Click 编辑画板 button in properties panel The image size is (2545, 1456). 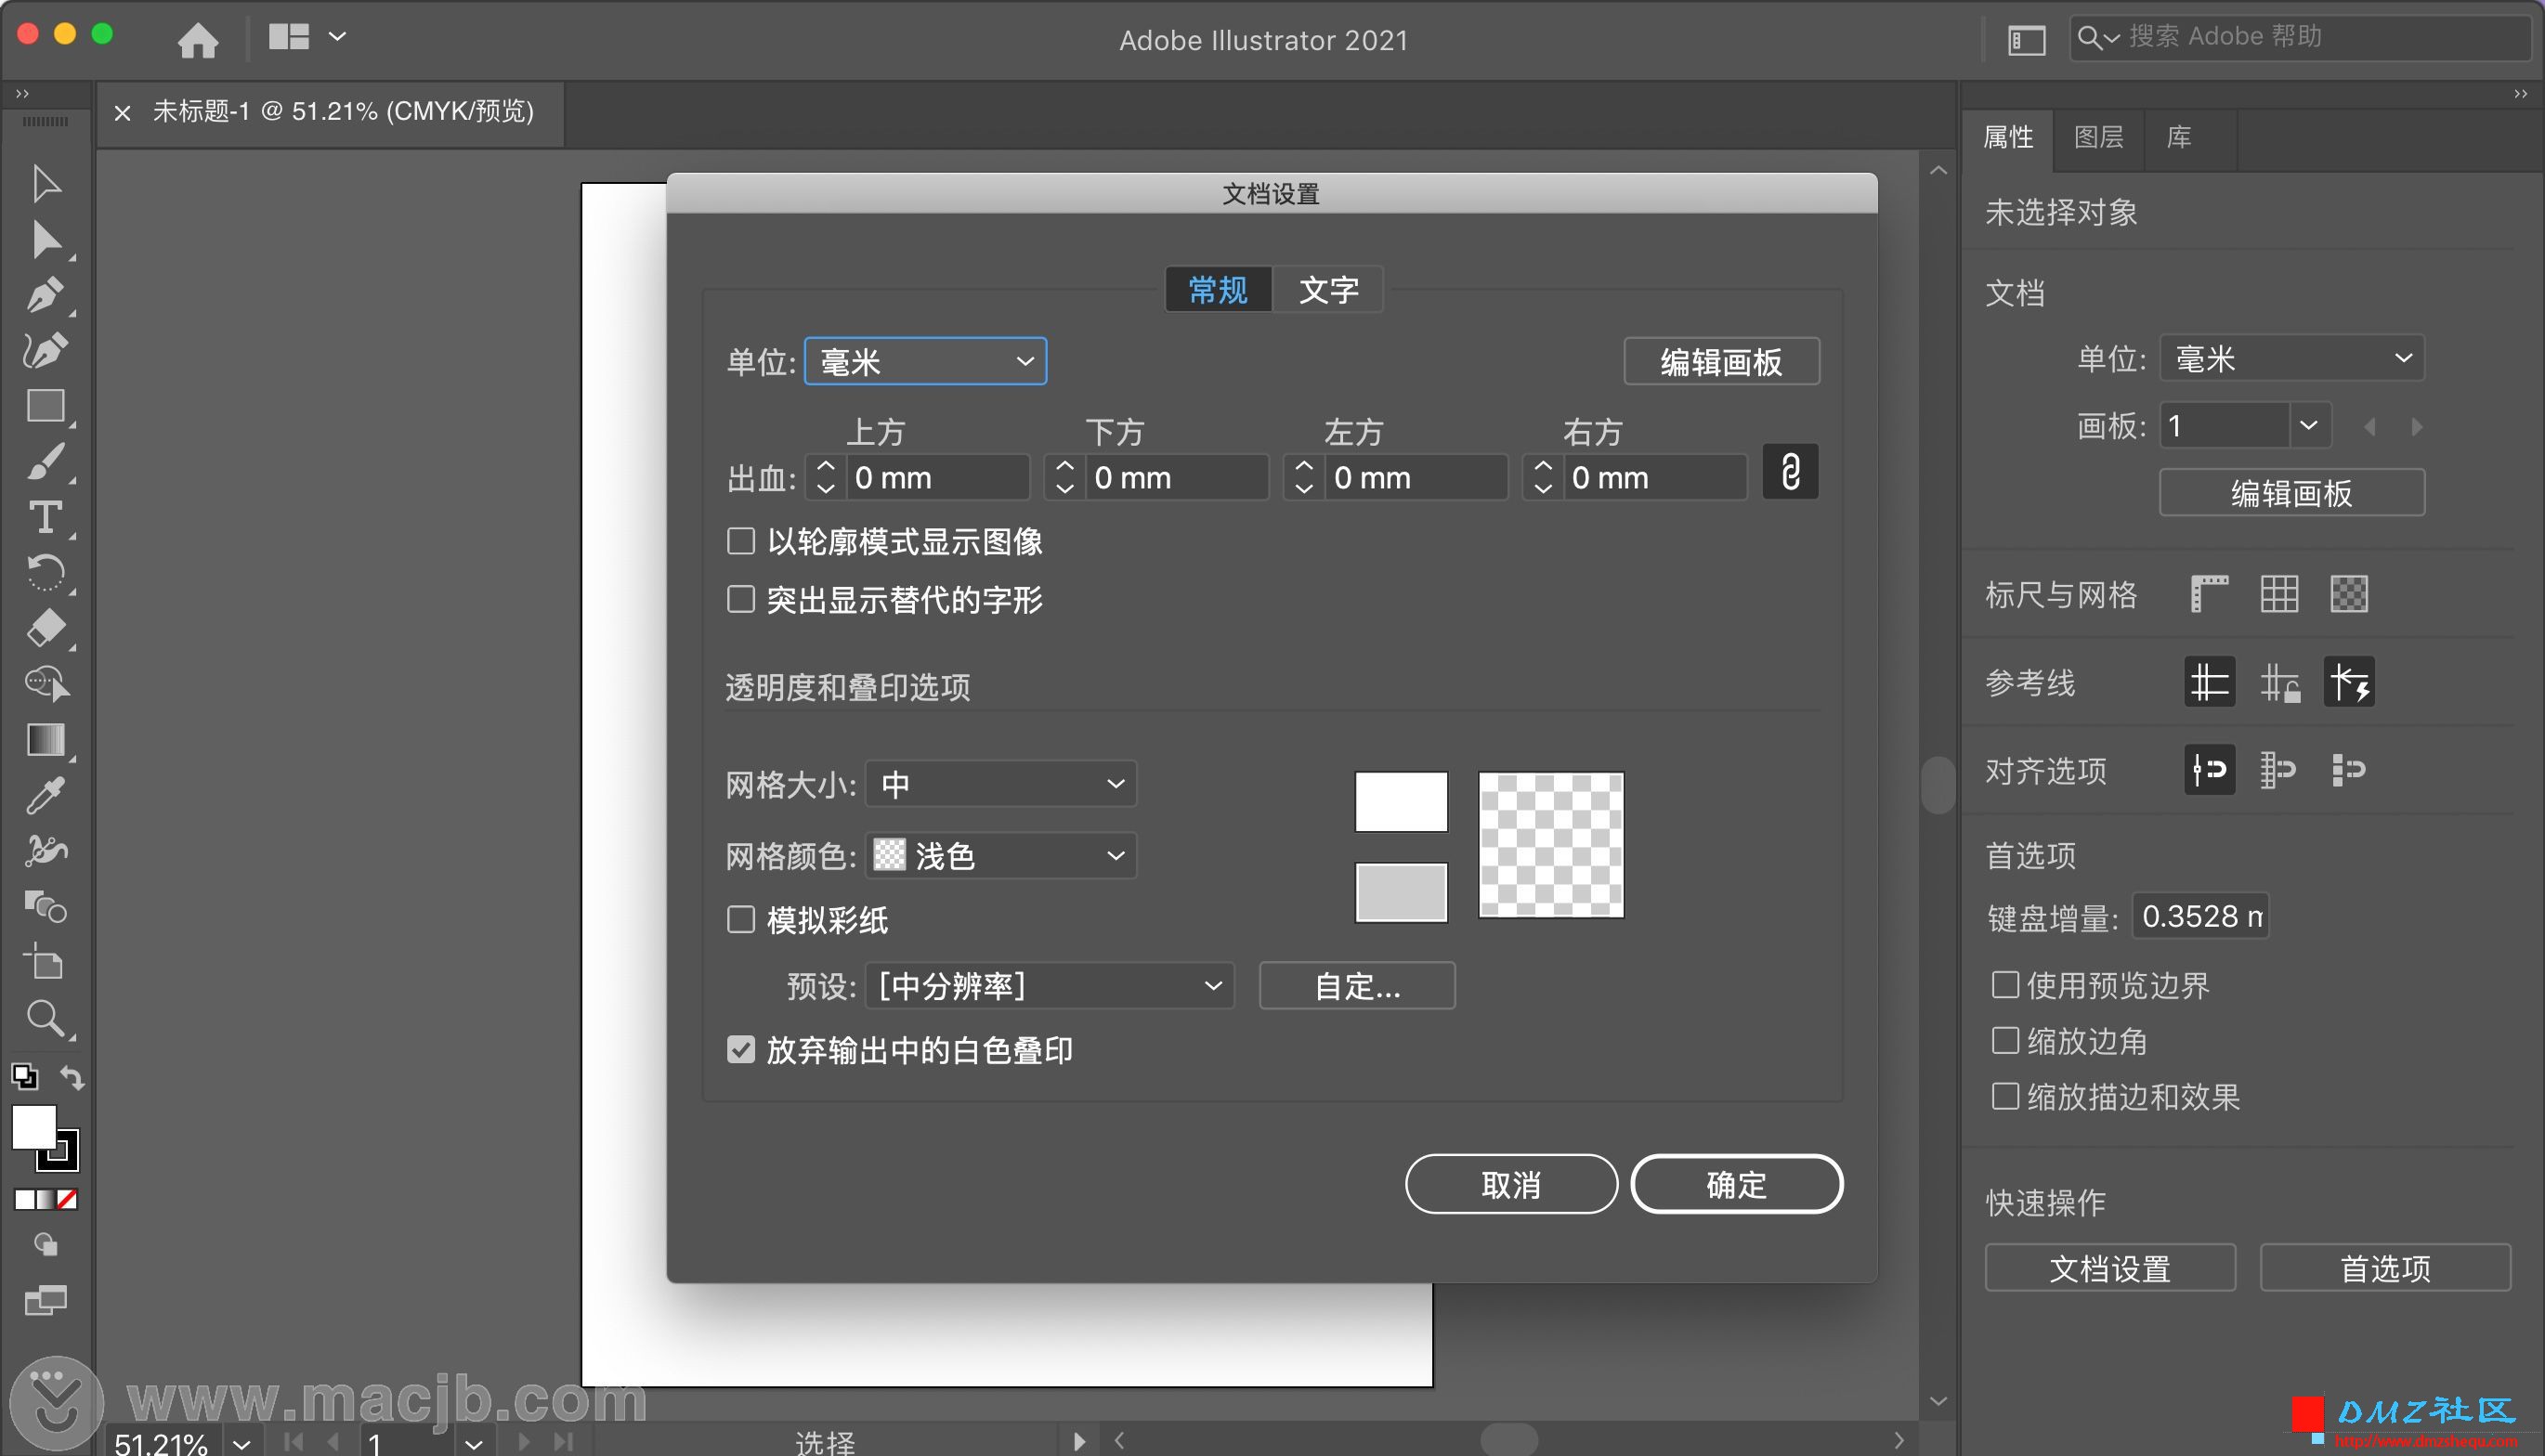[2292, 493]
